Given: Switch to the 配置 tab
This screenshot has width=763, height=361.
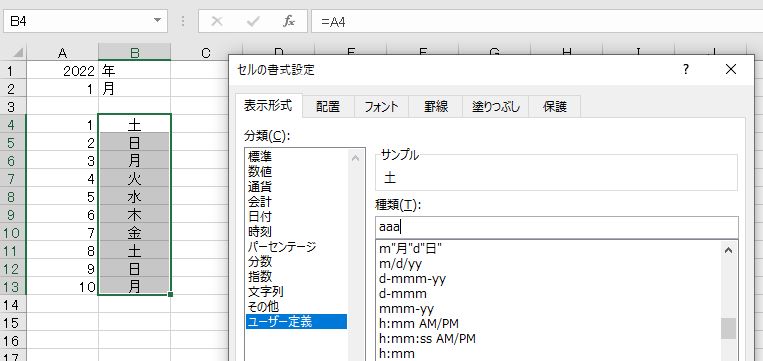Looking at the screenshot, I should (x=328, y=107).
